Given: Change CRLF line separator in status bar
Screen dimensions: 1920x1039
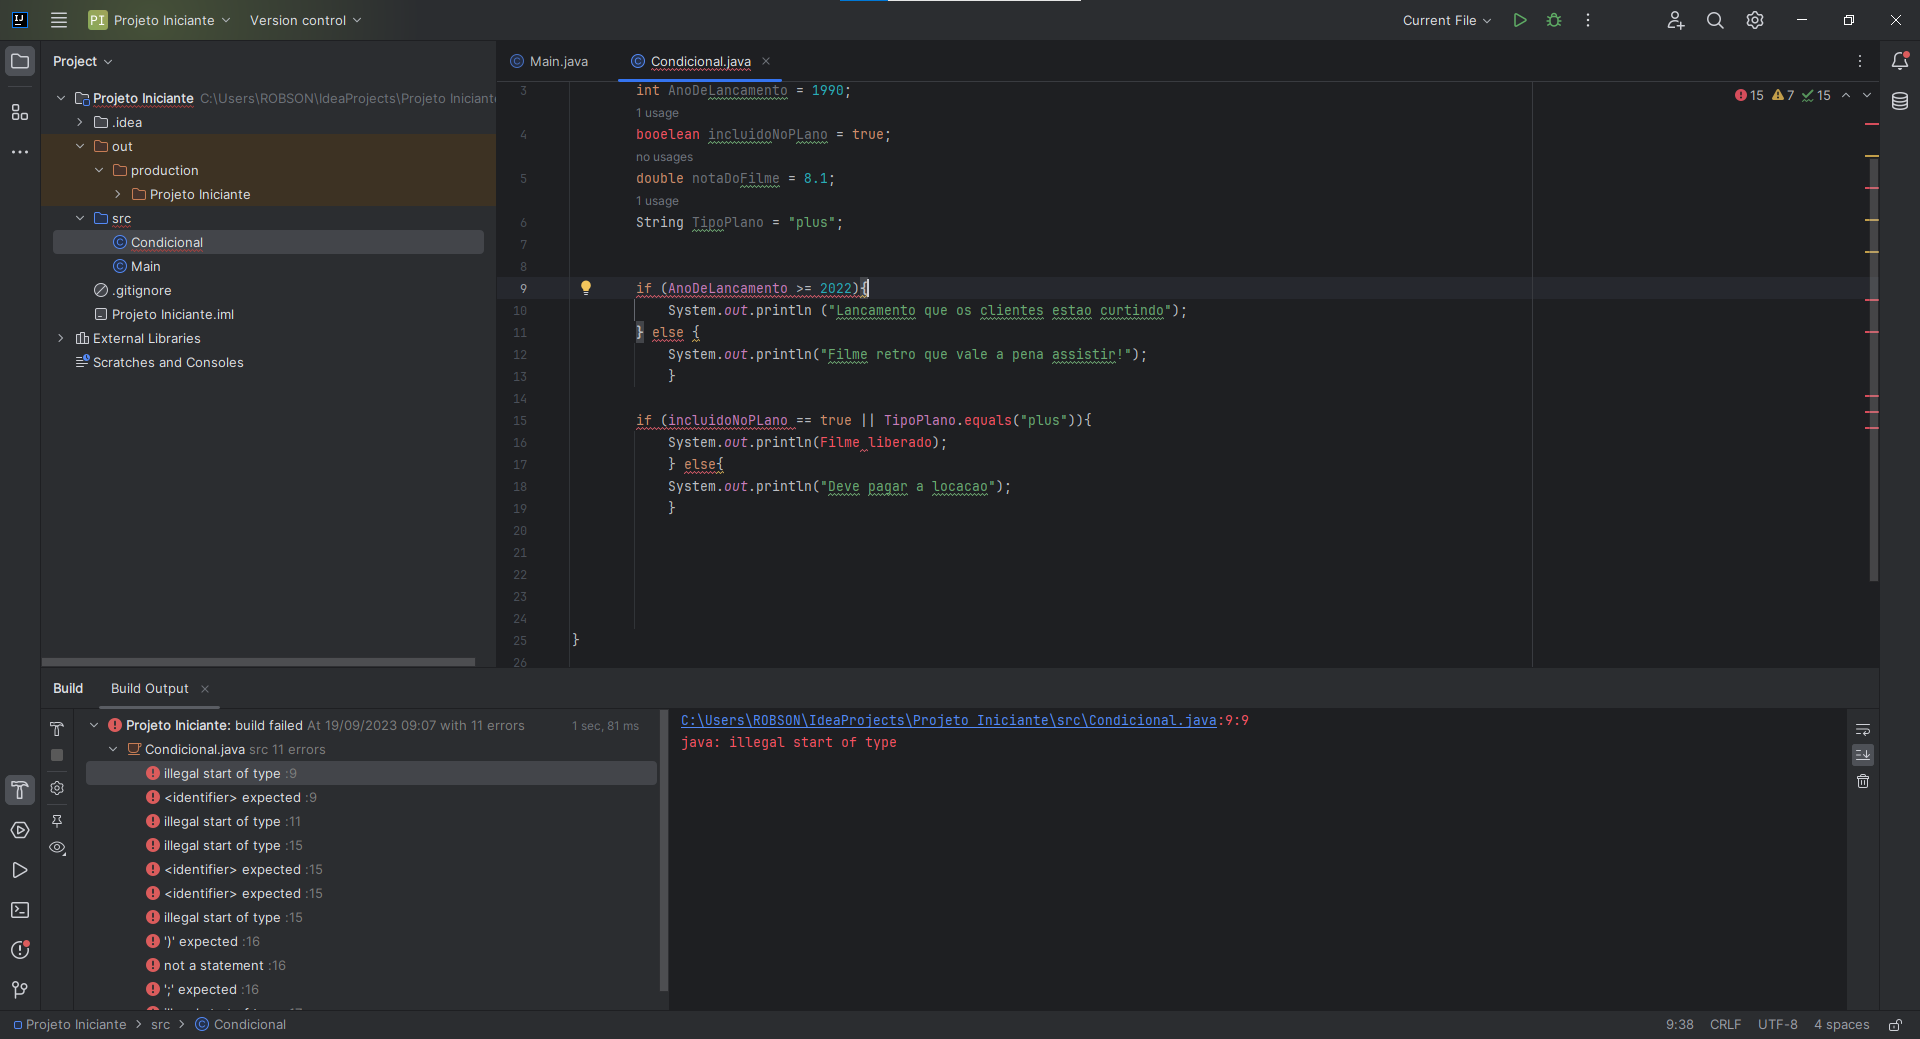Looking at the screenshot, I should point(1725,1025).
